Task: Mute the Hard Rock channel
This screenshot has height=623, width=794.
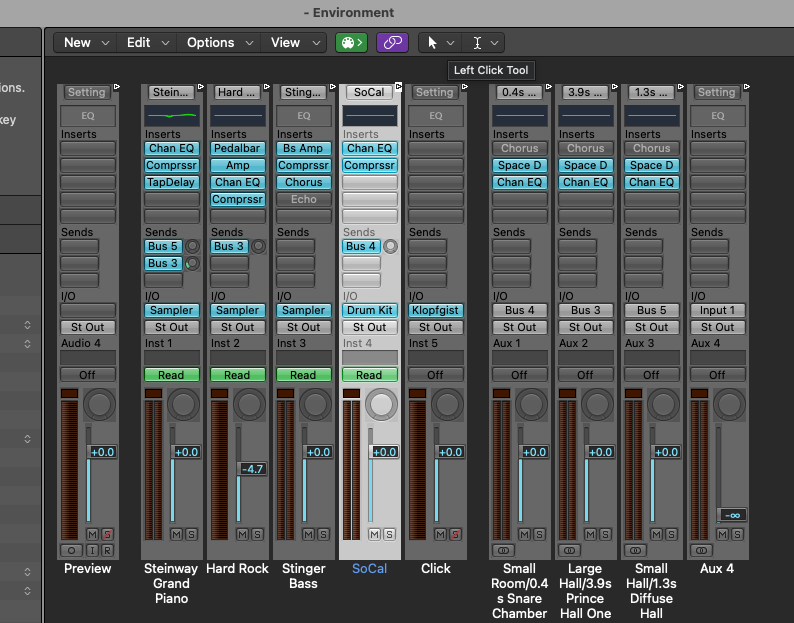Action: tap(243, 534)
